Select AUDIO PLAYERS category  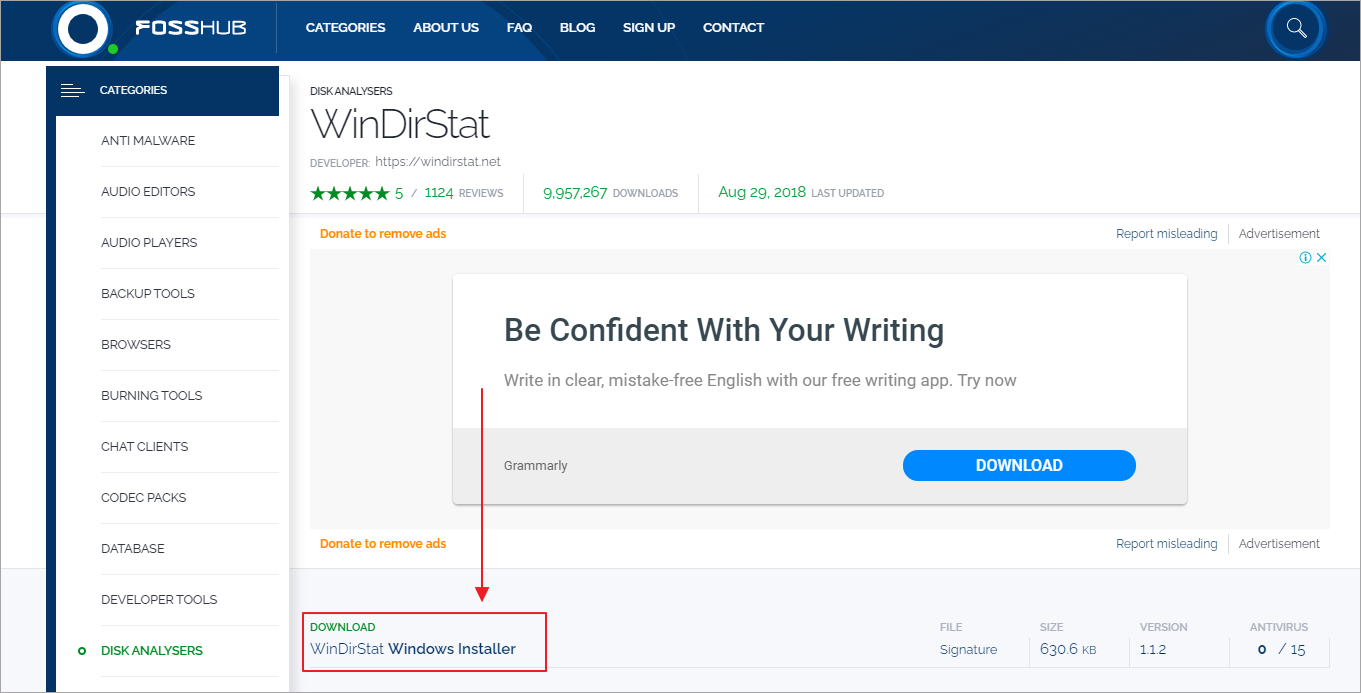coord(149,243)
